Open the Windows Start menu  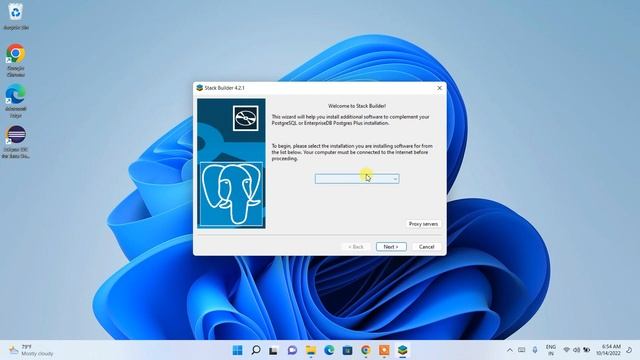pos(238,350)
